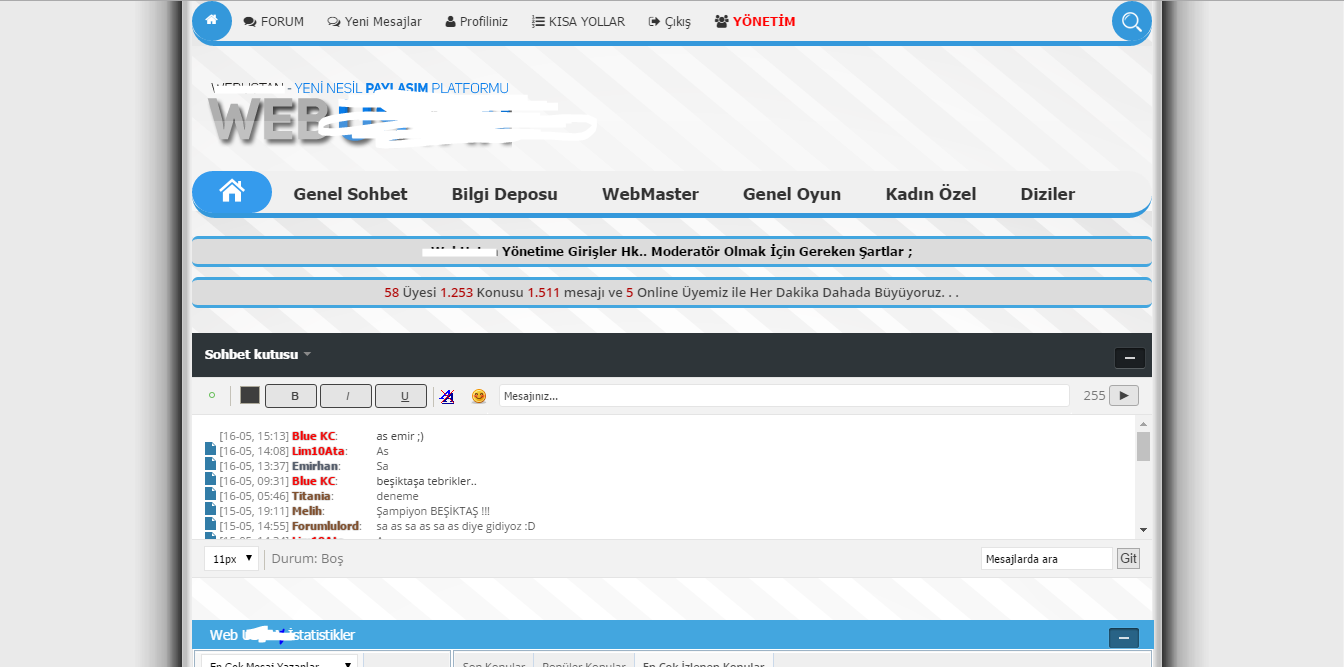This screenshot has width=1344, height=667.
Task: Log out via the Çıkış link
Action: tap(670, 21)
